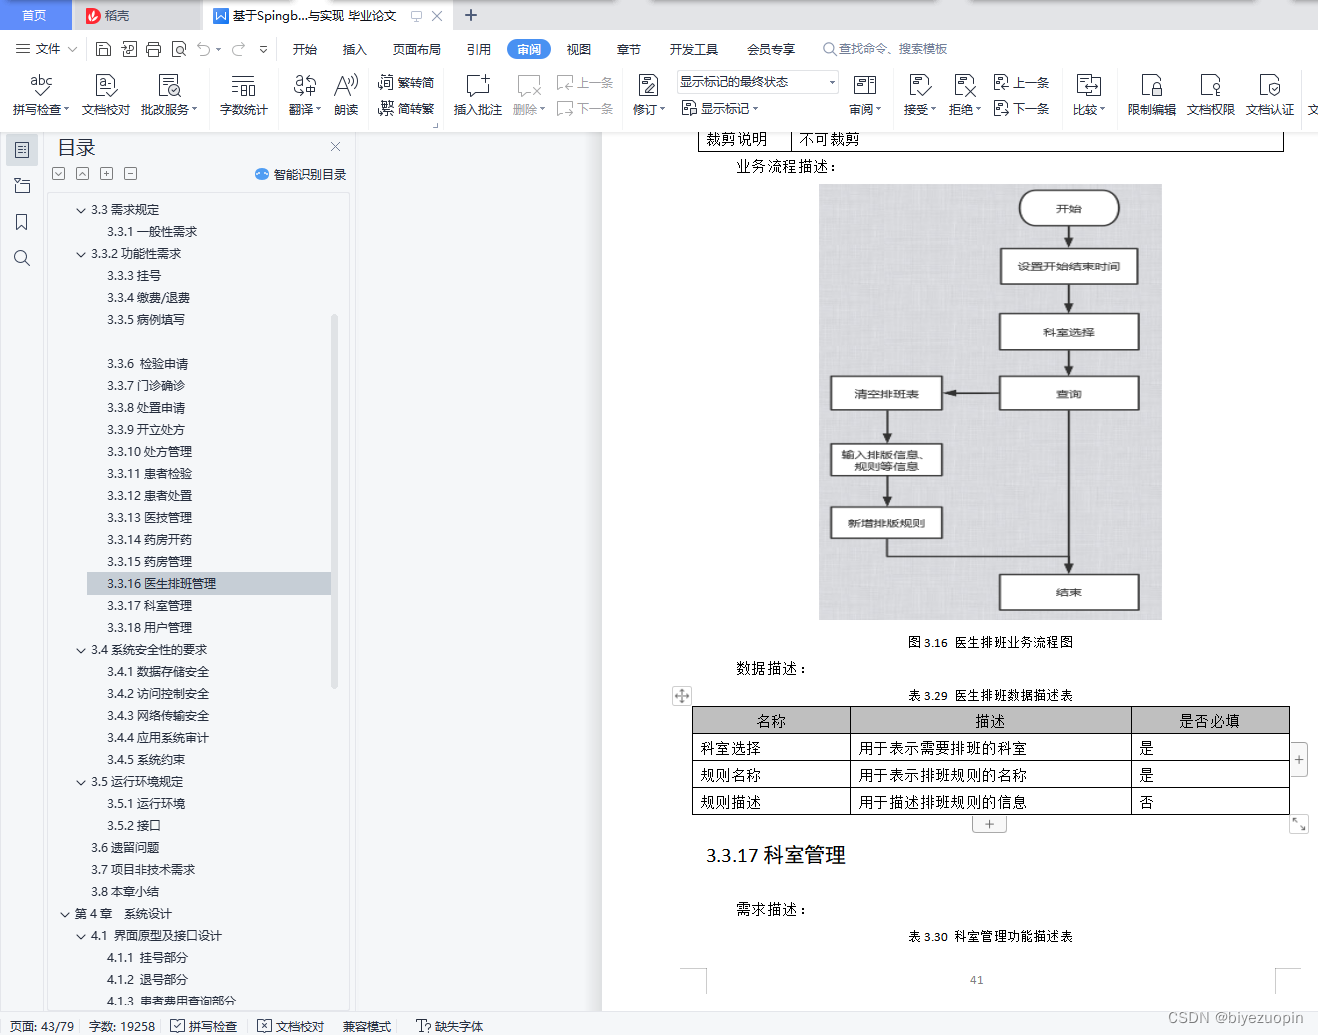Open the Translate (翻译) tool
The height and width of the screenshot is (1035, 1318).
(x=304, y=95)
